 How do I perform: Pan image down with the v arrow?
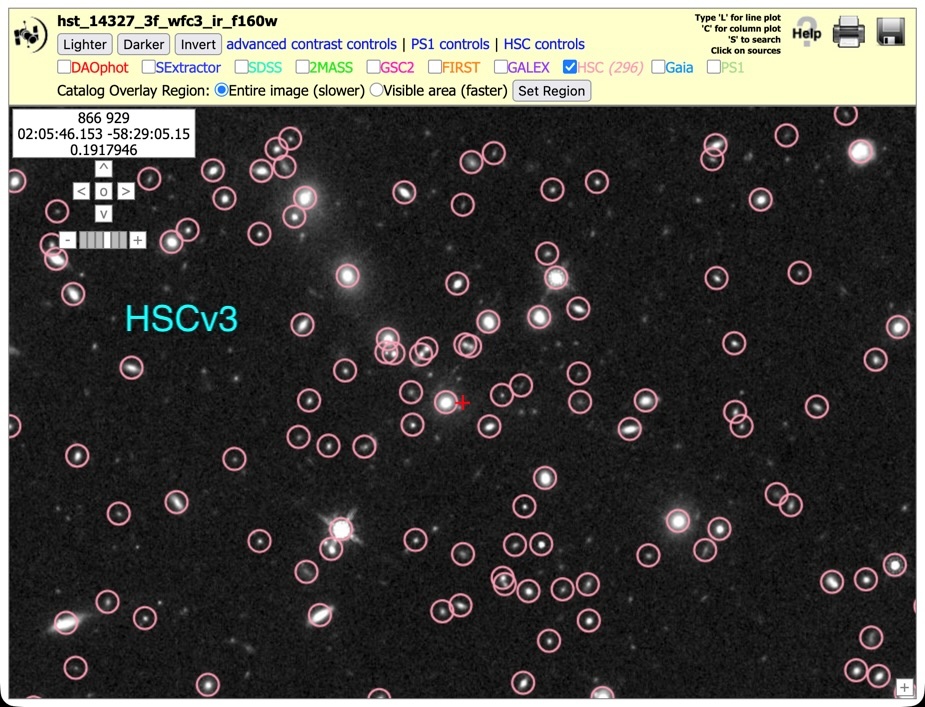103,214
